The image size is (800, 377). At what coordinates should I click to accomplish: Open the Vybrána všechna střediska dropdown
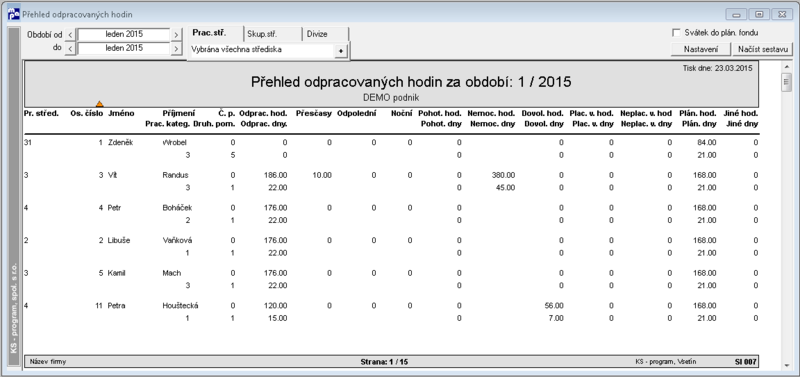(340, 51)
